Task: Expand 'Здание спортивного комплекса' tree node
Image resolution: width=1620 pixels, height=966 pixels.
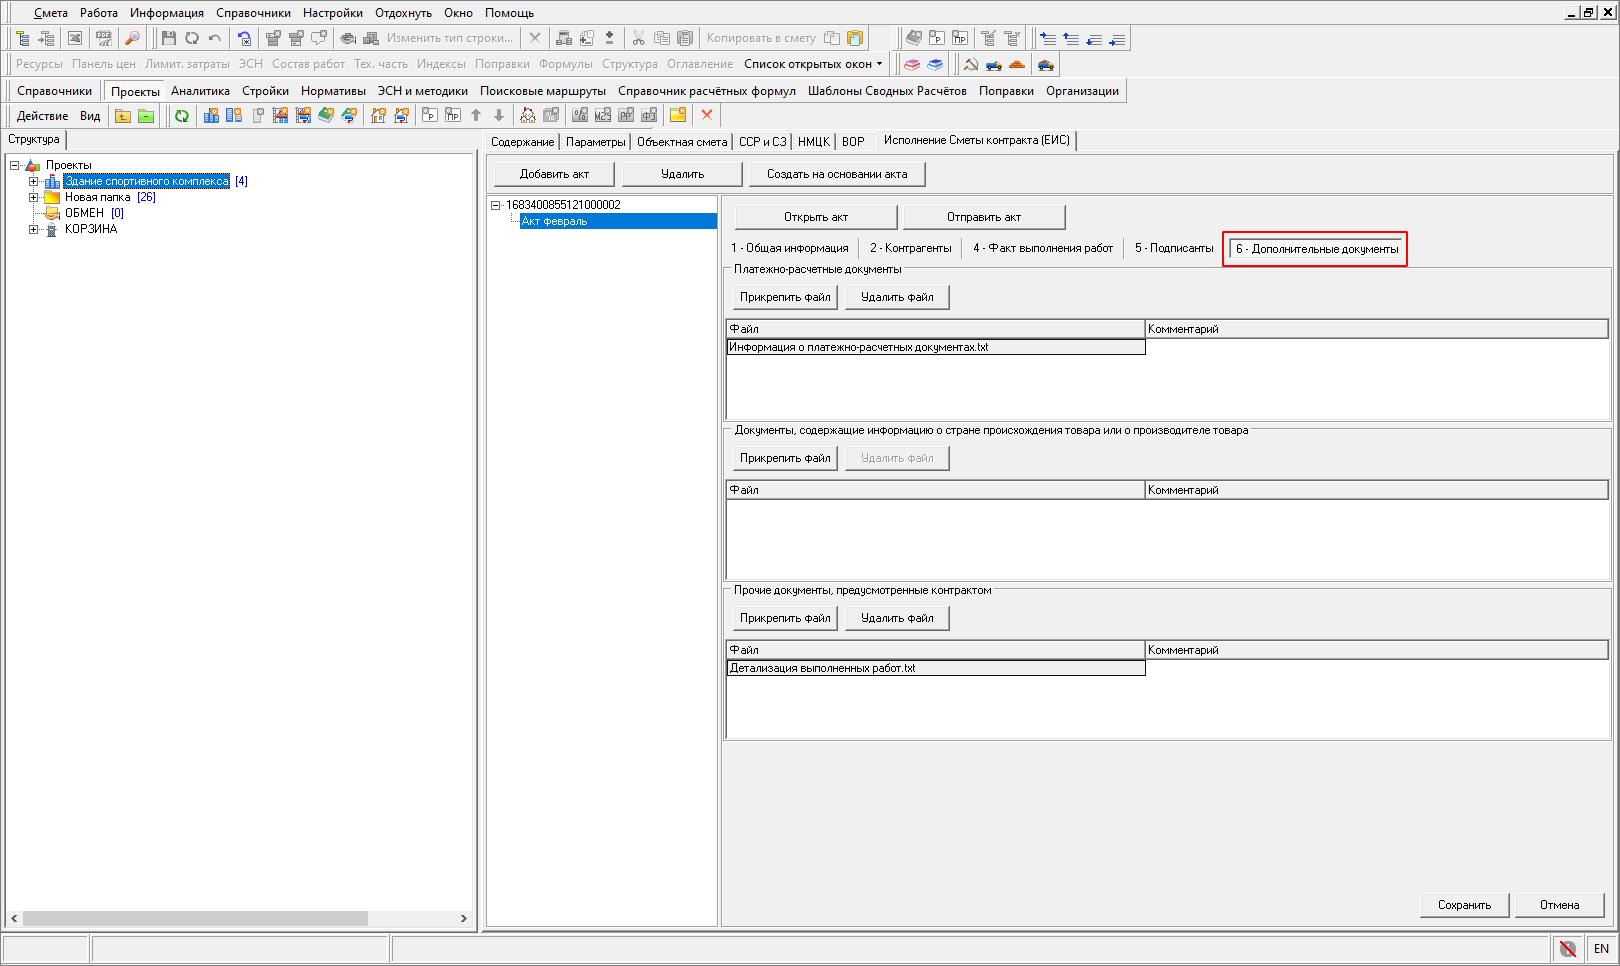Action: click(33, 181)
